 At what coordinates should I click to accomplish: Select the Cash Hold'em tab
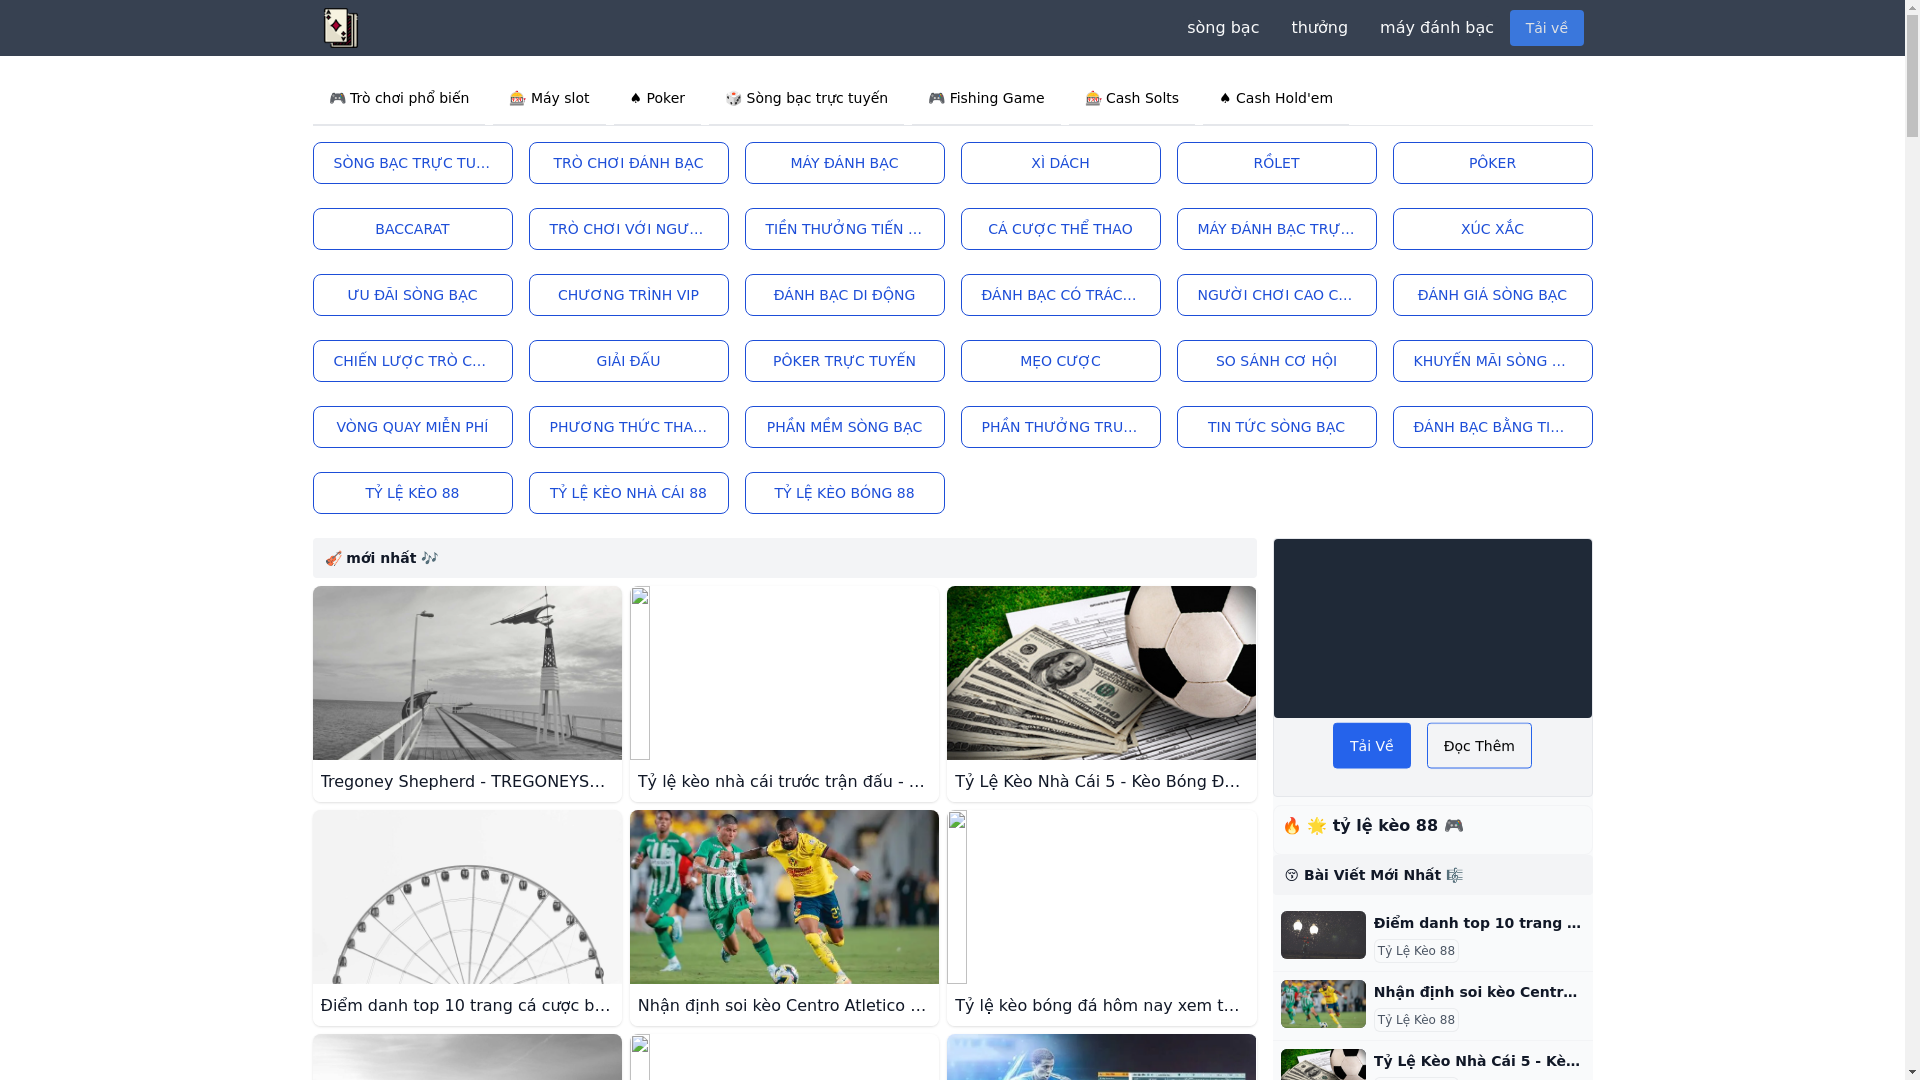point(1276,98)
